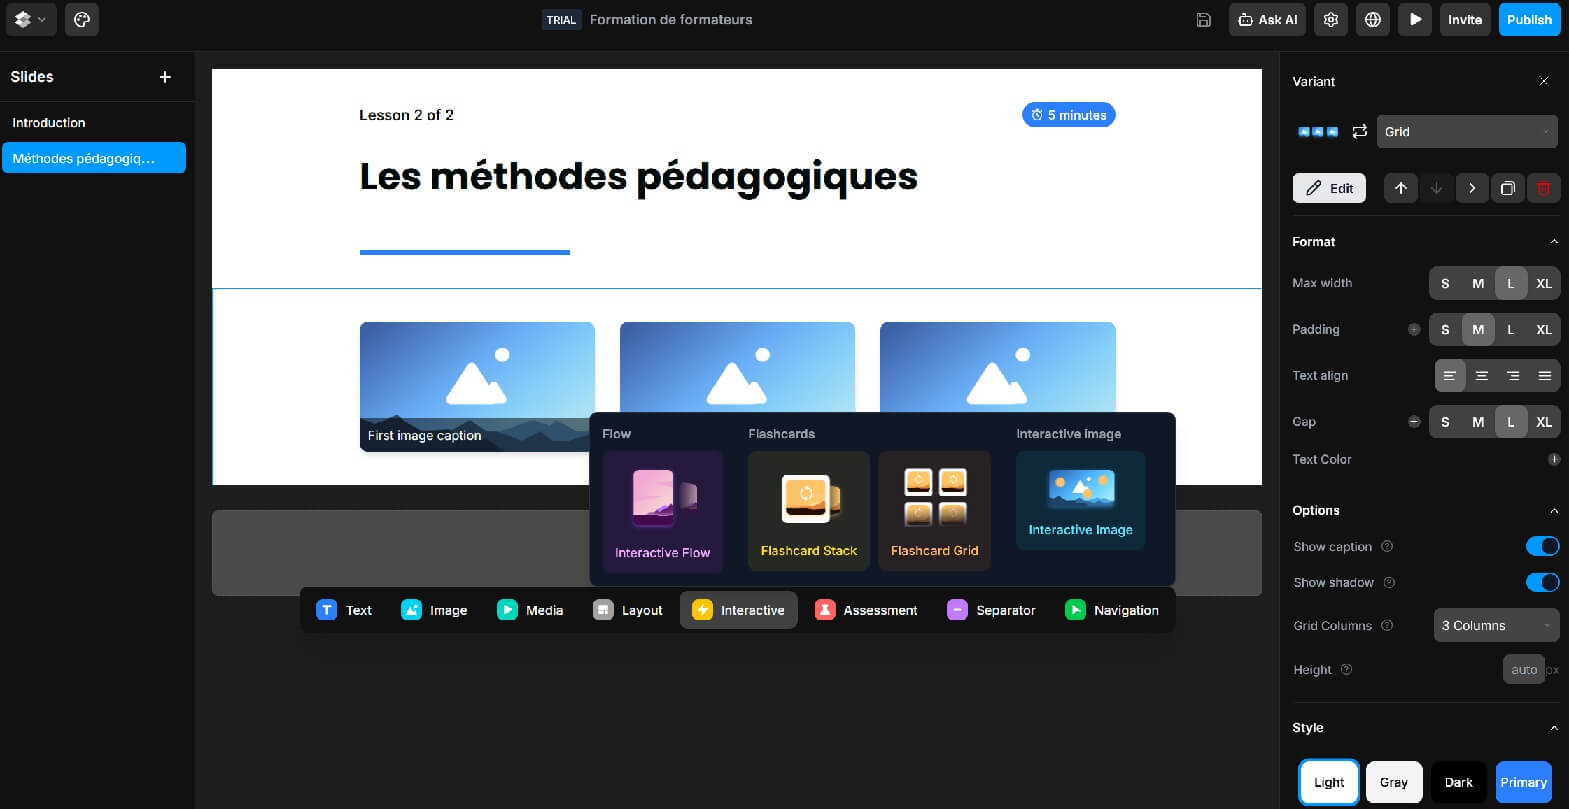Toggle Show caption switch
The width and height of the screenshot is (1569, 809).
pos(1542,546)
